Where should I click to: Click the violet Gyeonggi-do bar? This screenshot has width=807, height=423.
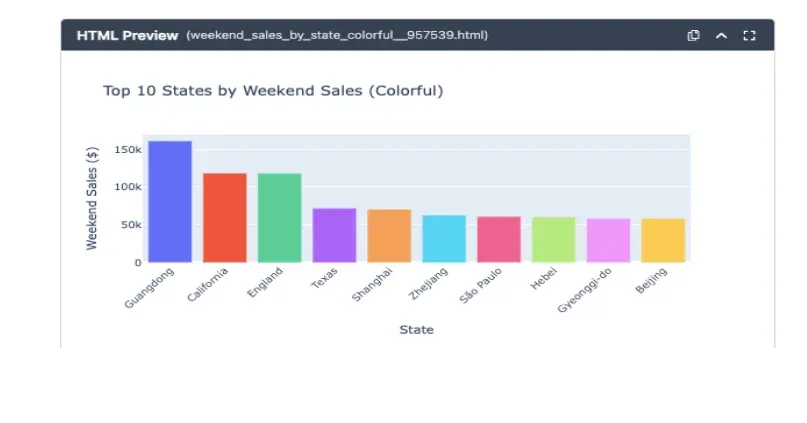pyautogui.click(x=608, y=241)
